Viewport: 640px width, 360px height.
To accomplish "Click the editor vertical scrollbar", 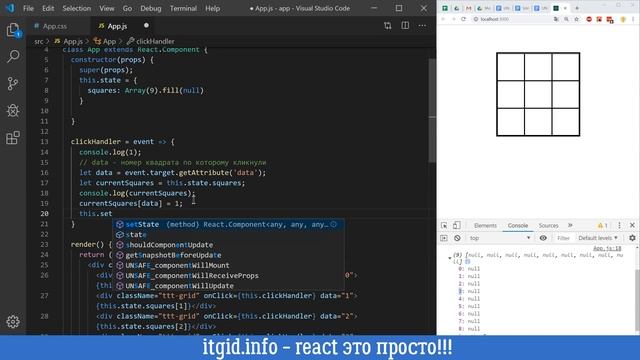I will point(432,110).
